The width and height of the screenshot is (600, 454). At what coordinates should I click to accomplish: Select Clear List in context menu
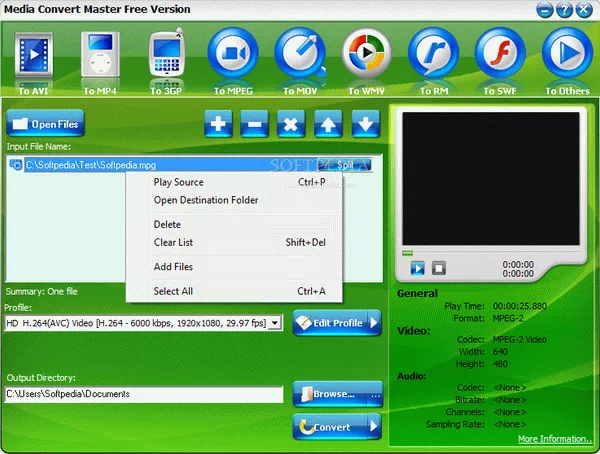(173, 242)
